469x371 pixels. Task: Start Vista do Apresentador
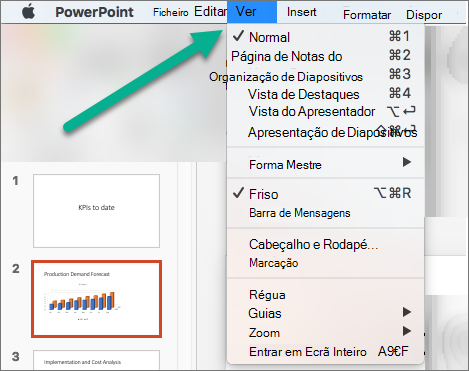[325, 112]
